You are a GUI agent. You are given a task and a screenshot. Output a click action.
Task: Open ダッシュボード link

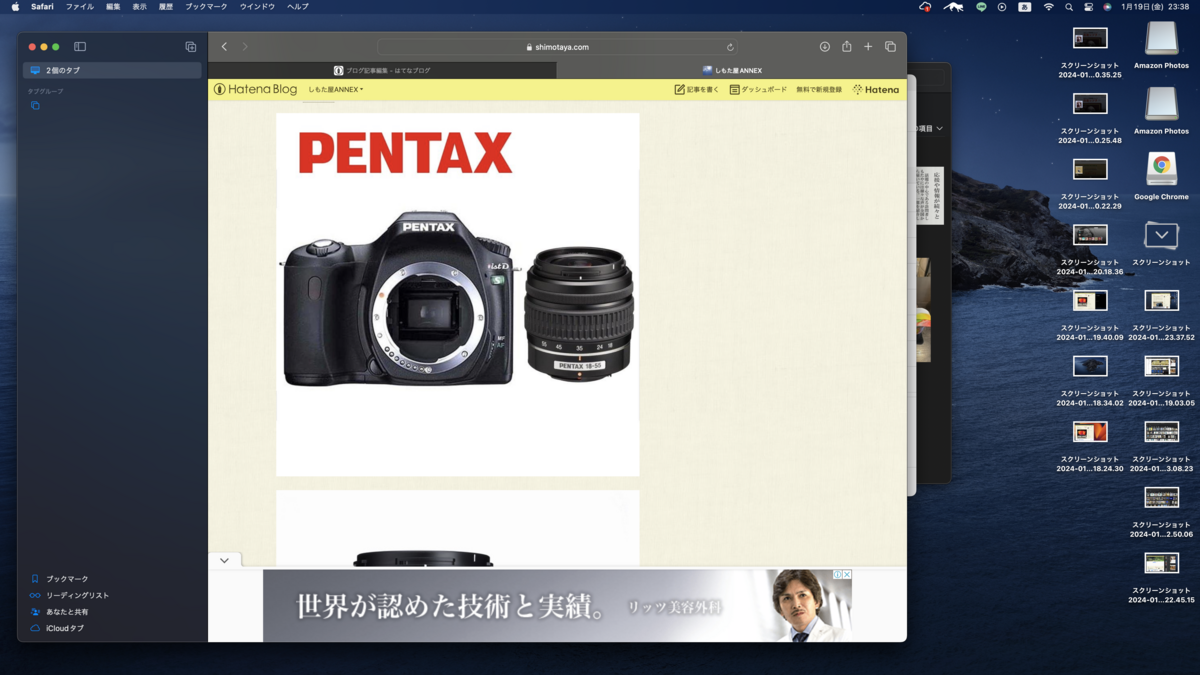[x=758, y=90]
